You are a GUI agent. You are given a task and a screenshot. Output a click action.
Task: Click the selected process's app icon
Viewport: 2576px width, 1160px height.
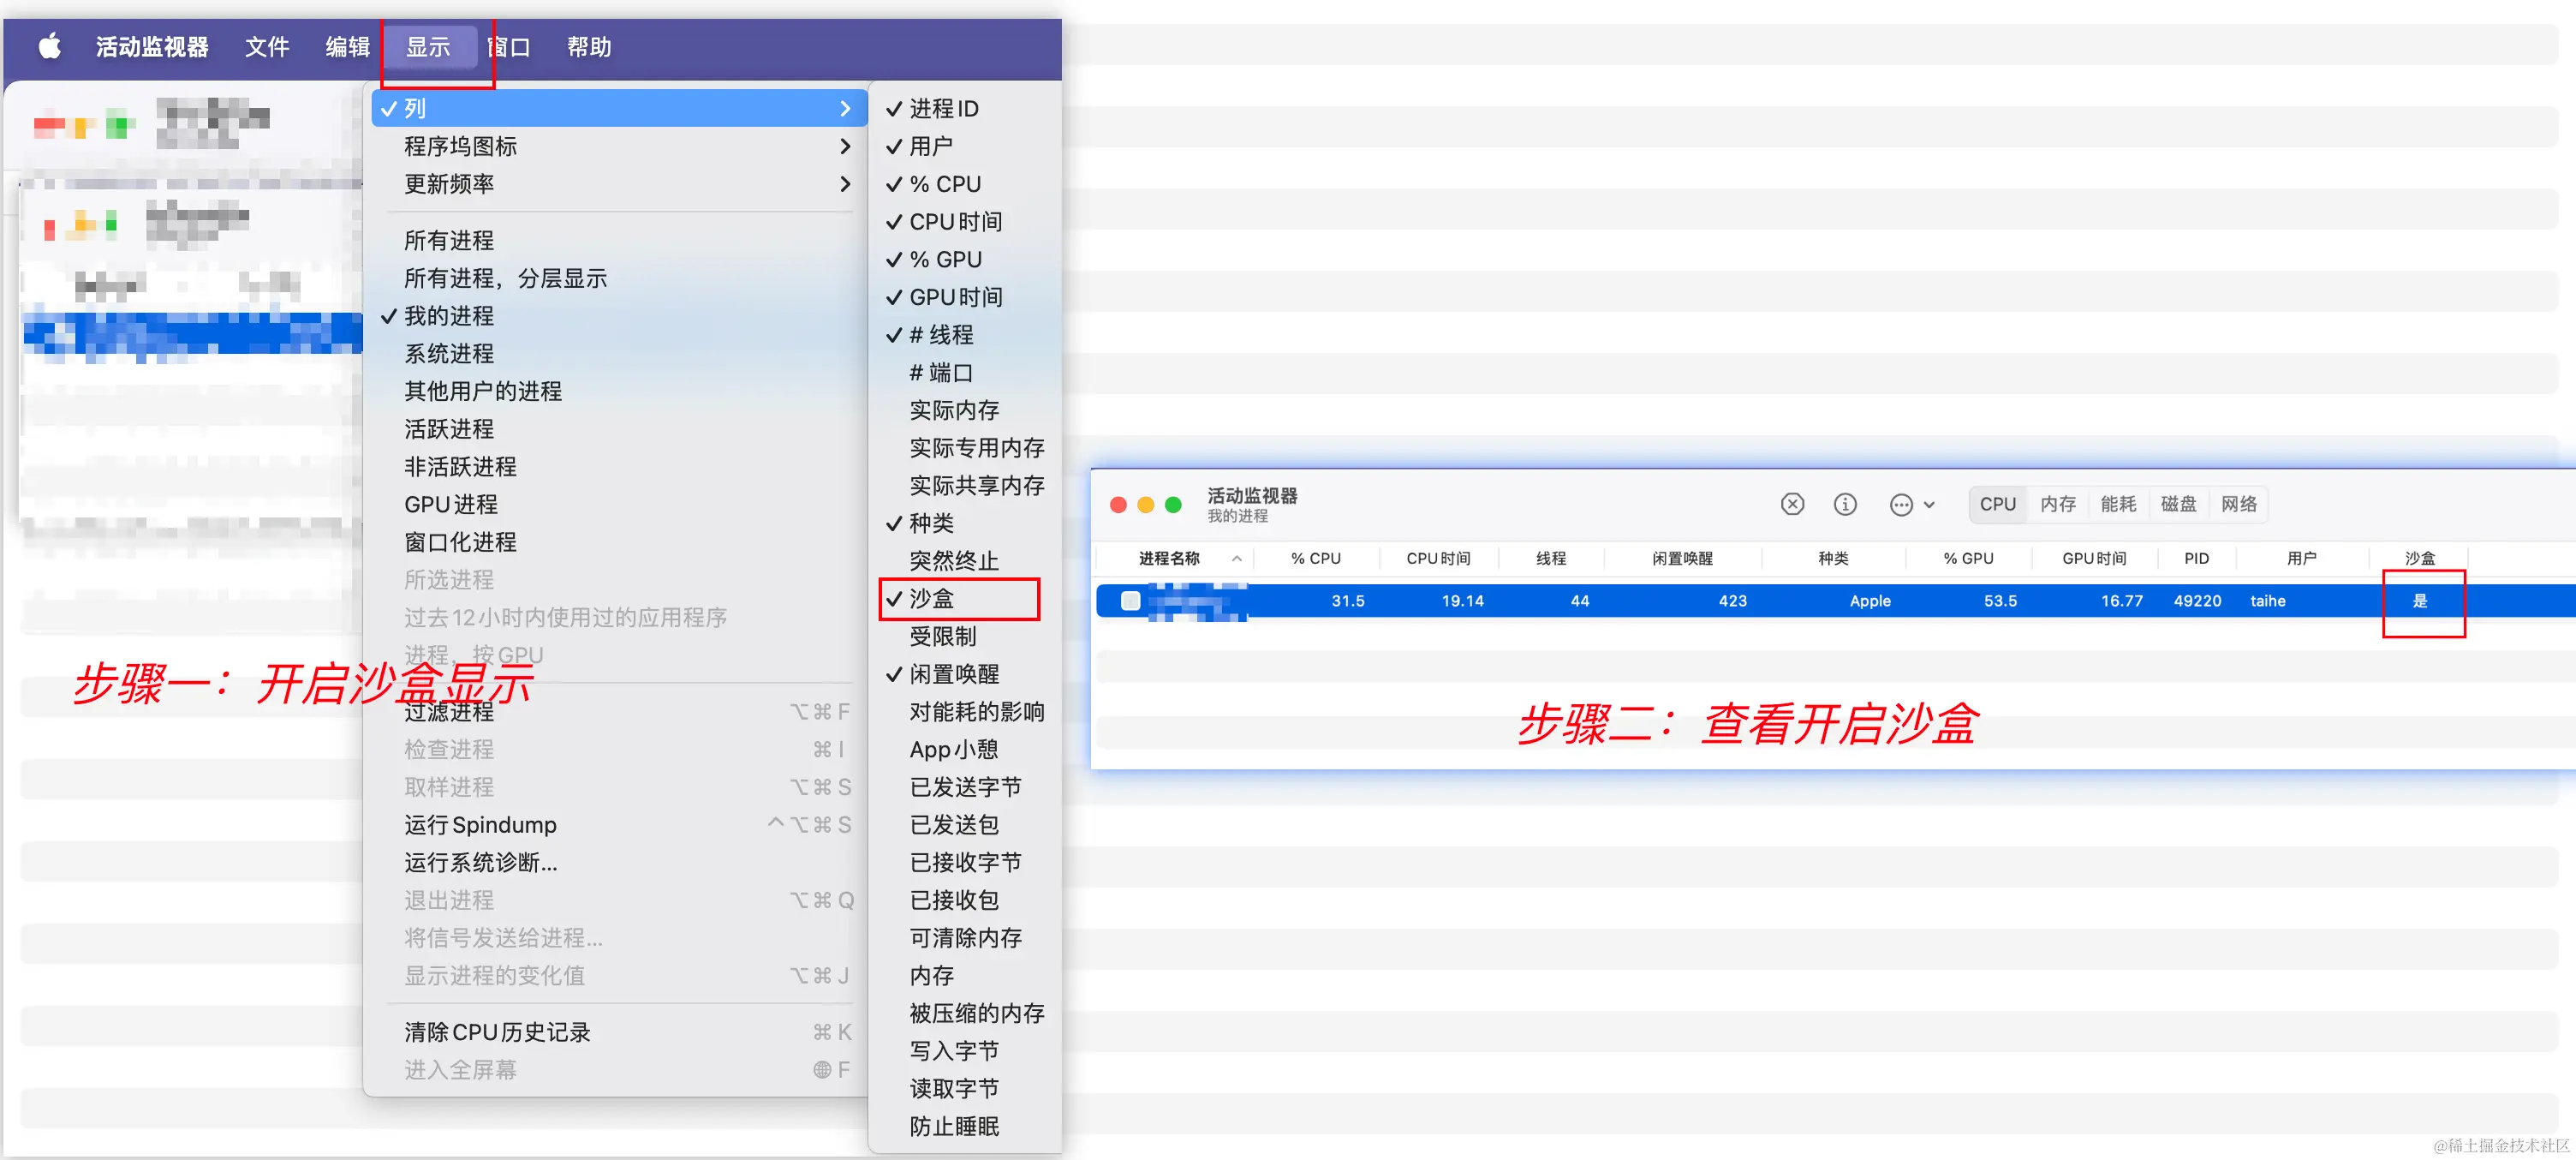(1130, 601)
